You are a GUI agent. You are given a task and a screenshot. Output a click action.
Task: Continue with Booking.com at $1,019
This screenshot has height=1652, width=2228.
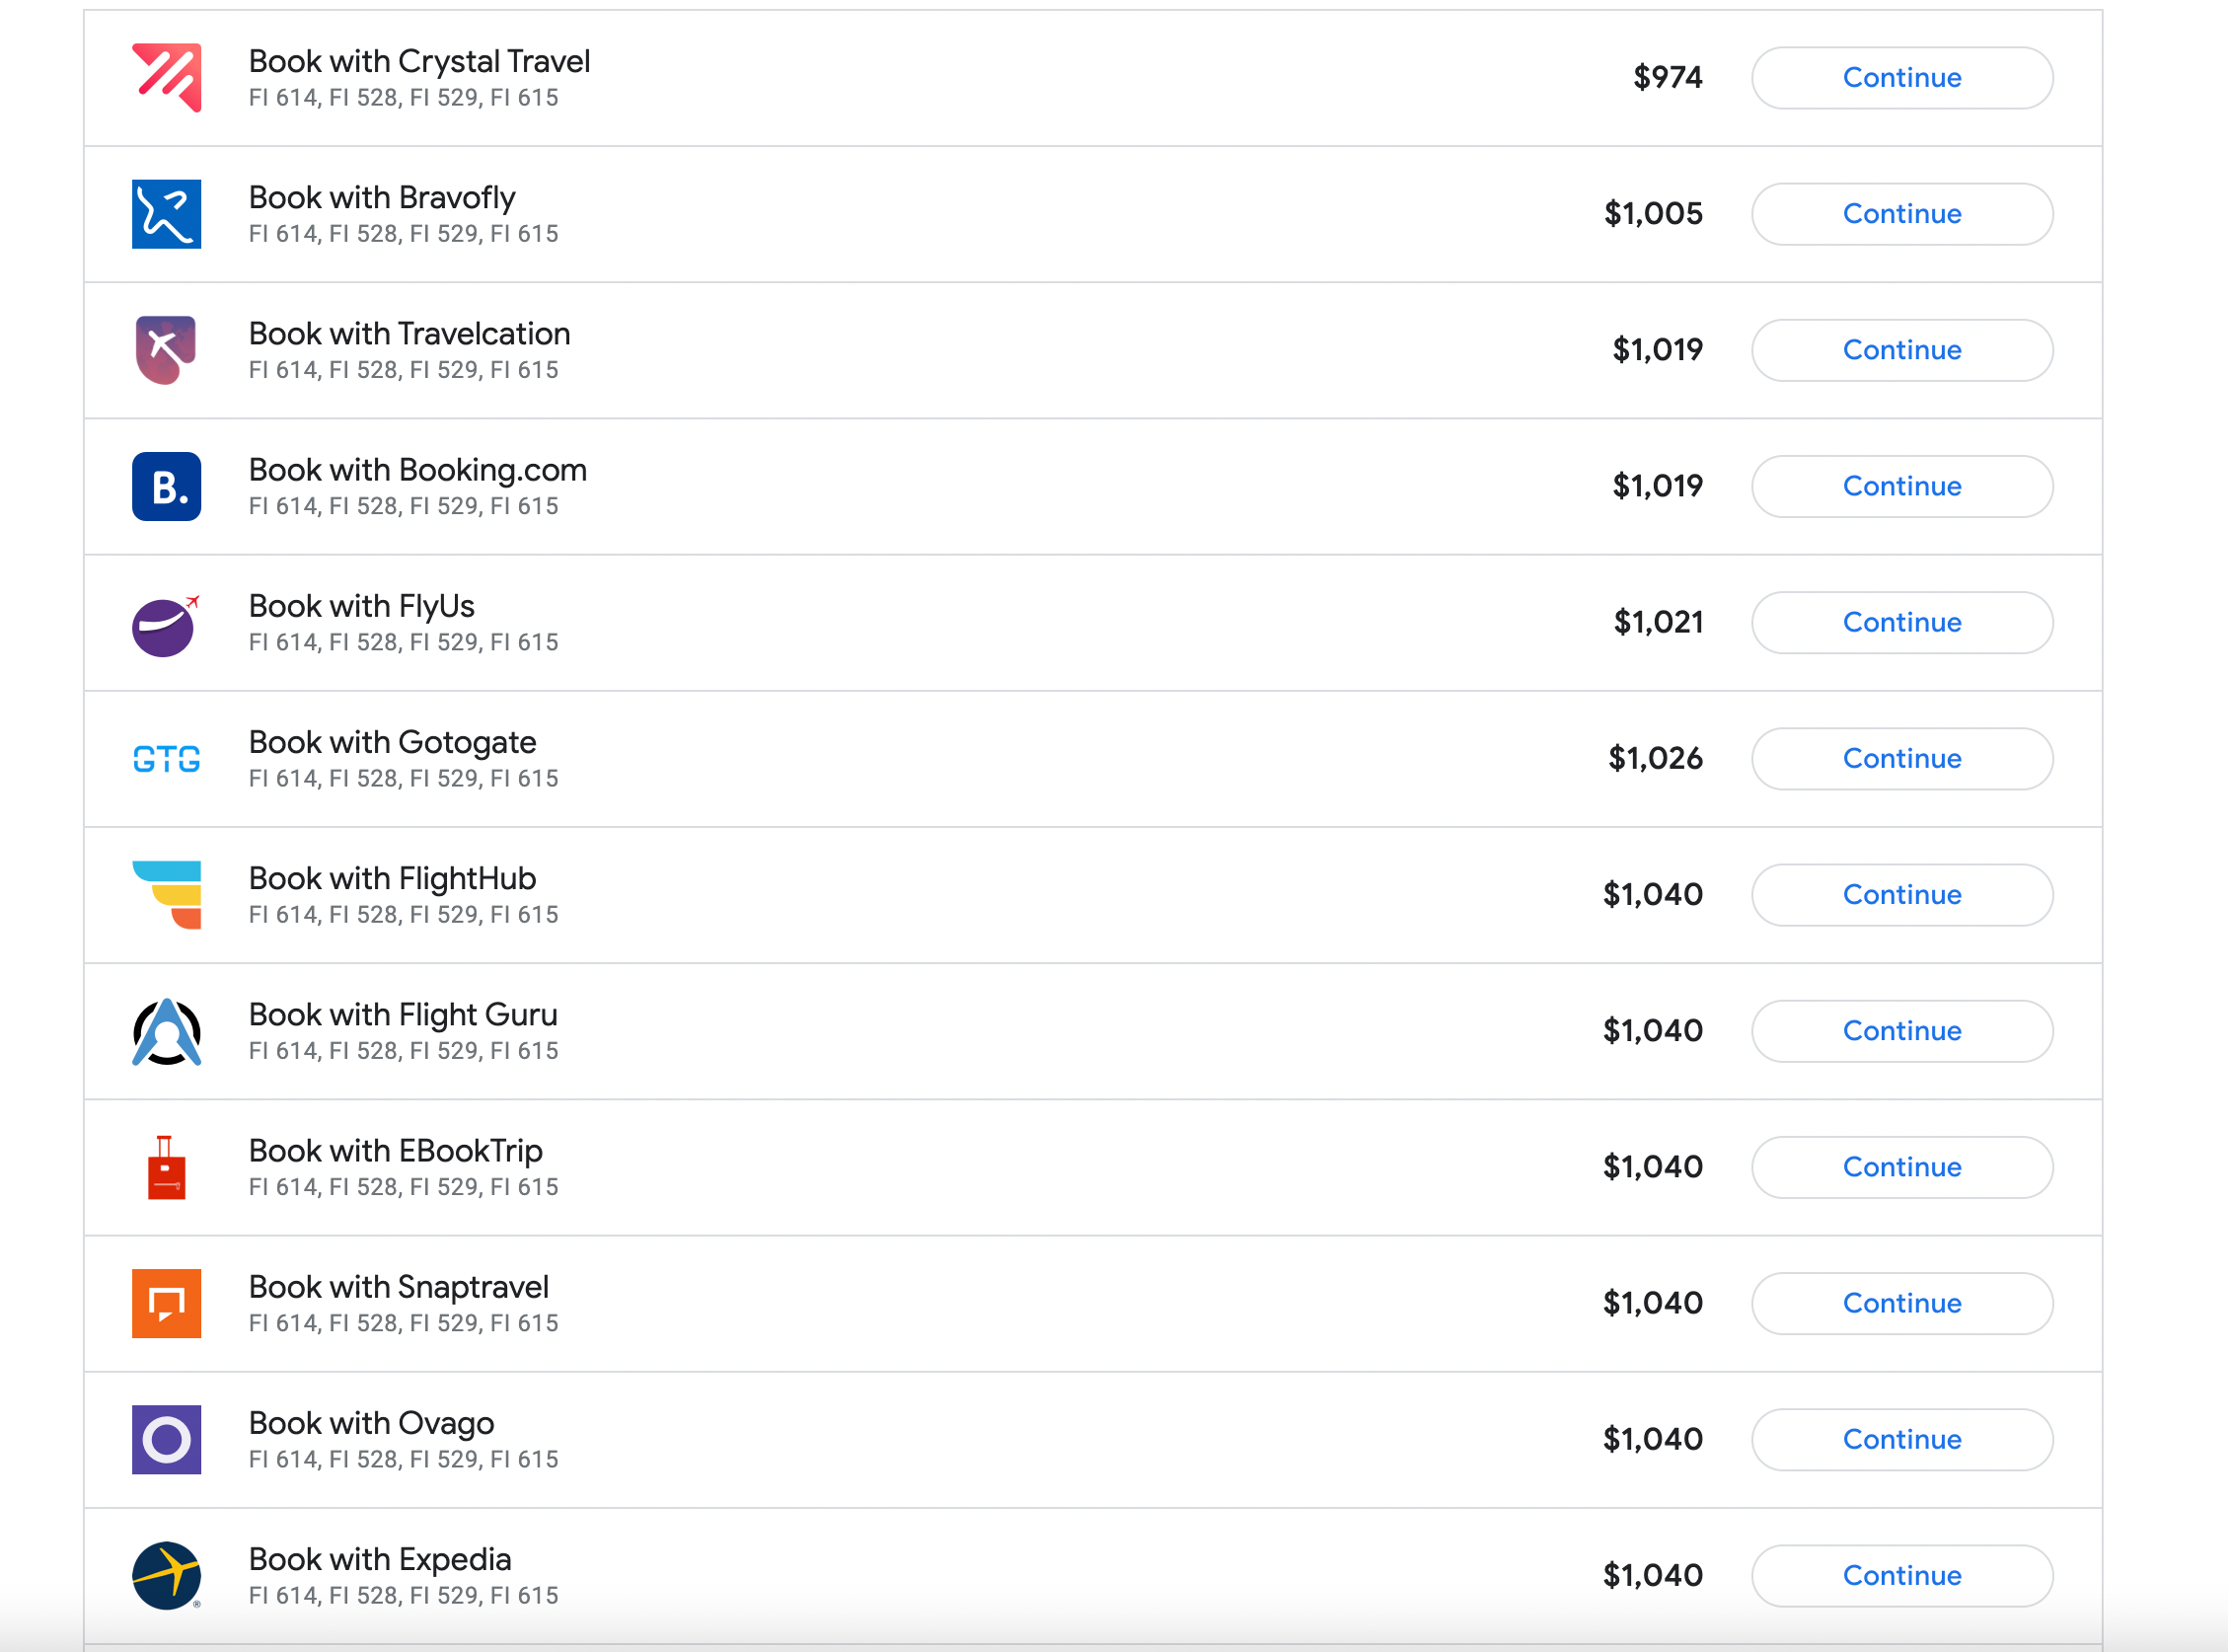point(1901,486)
